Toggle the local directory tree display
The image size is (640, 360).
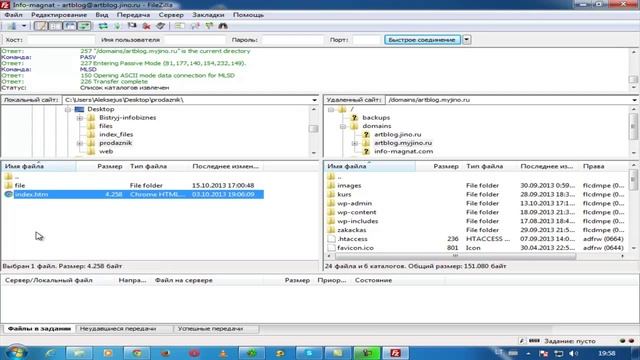tap(55, 26)
